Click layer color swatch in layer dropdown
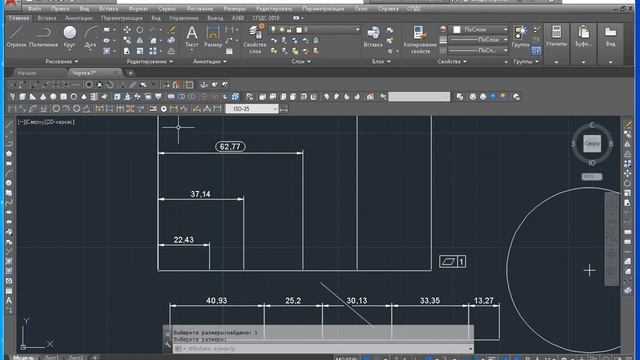640x360 pixels. (x=299, y=29)
